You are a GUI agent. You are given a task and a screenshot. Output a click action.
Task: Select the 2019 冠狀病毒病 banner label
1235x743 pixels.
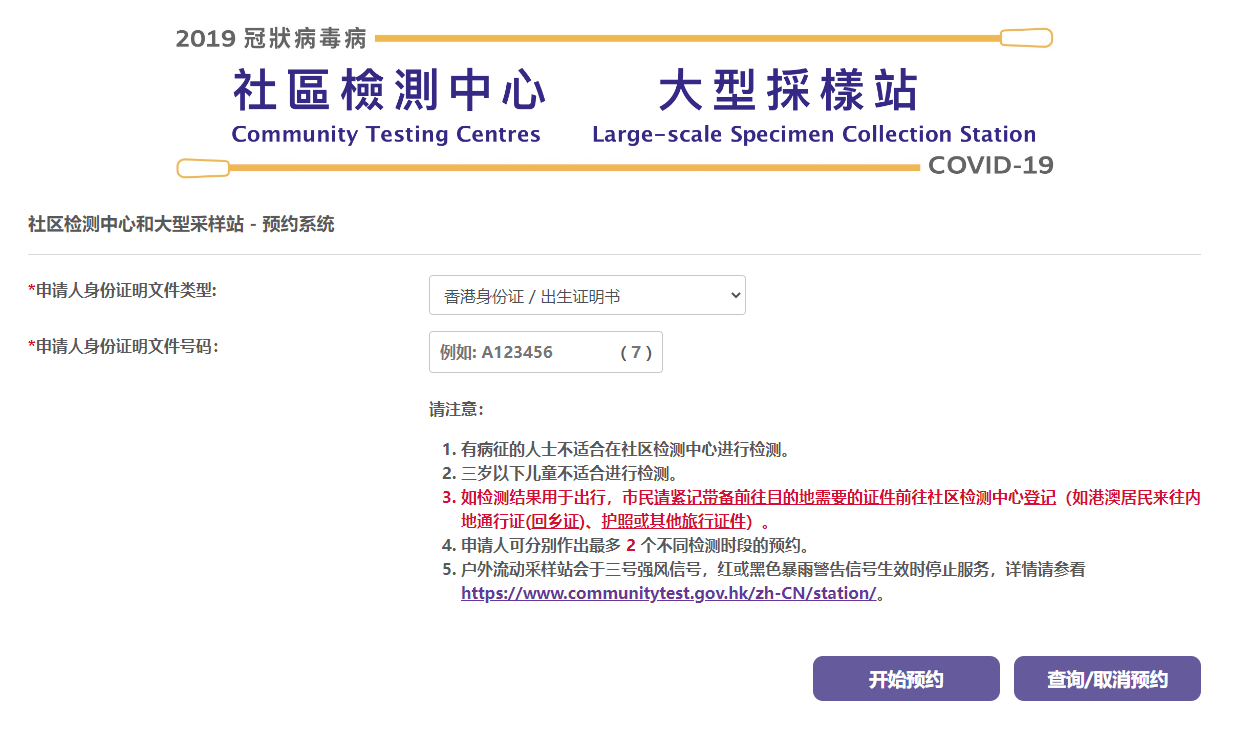pos(271,39)
